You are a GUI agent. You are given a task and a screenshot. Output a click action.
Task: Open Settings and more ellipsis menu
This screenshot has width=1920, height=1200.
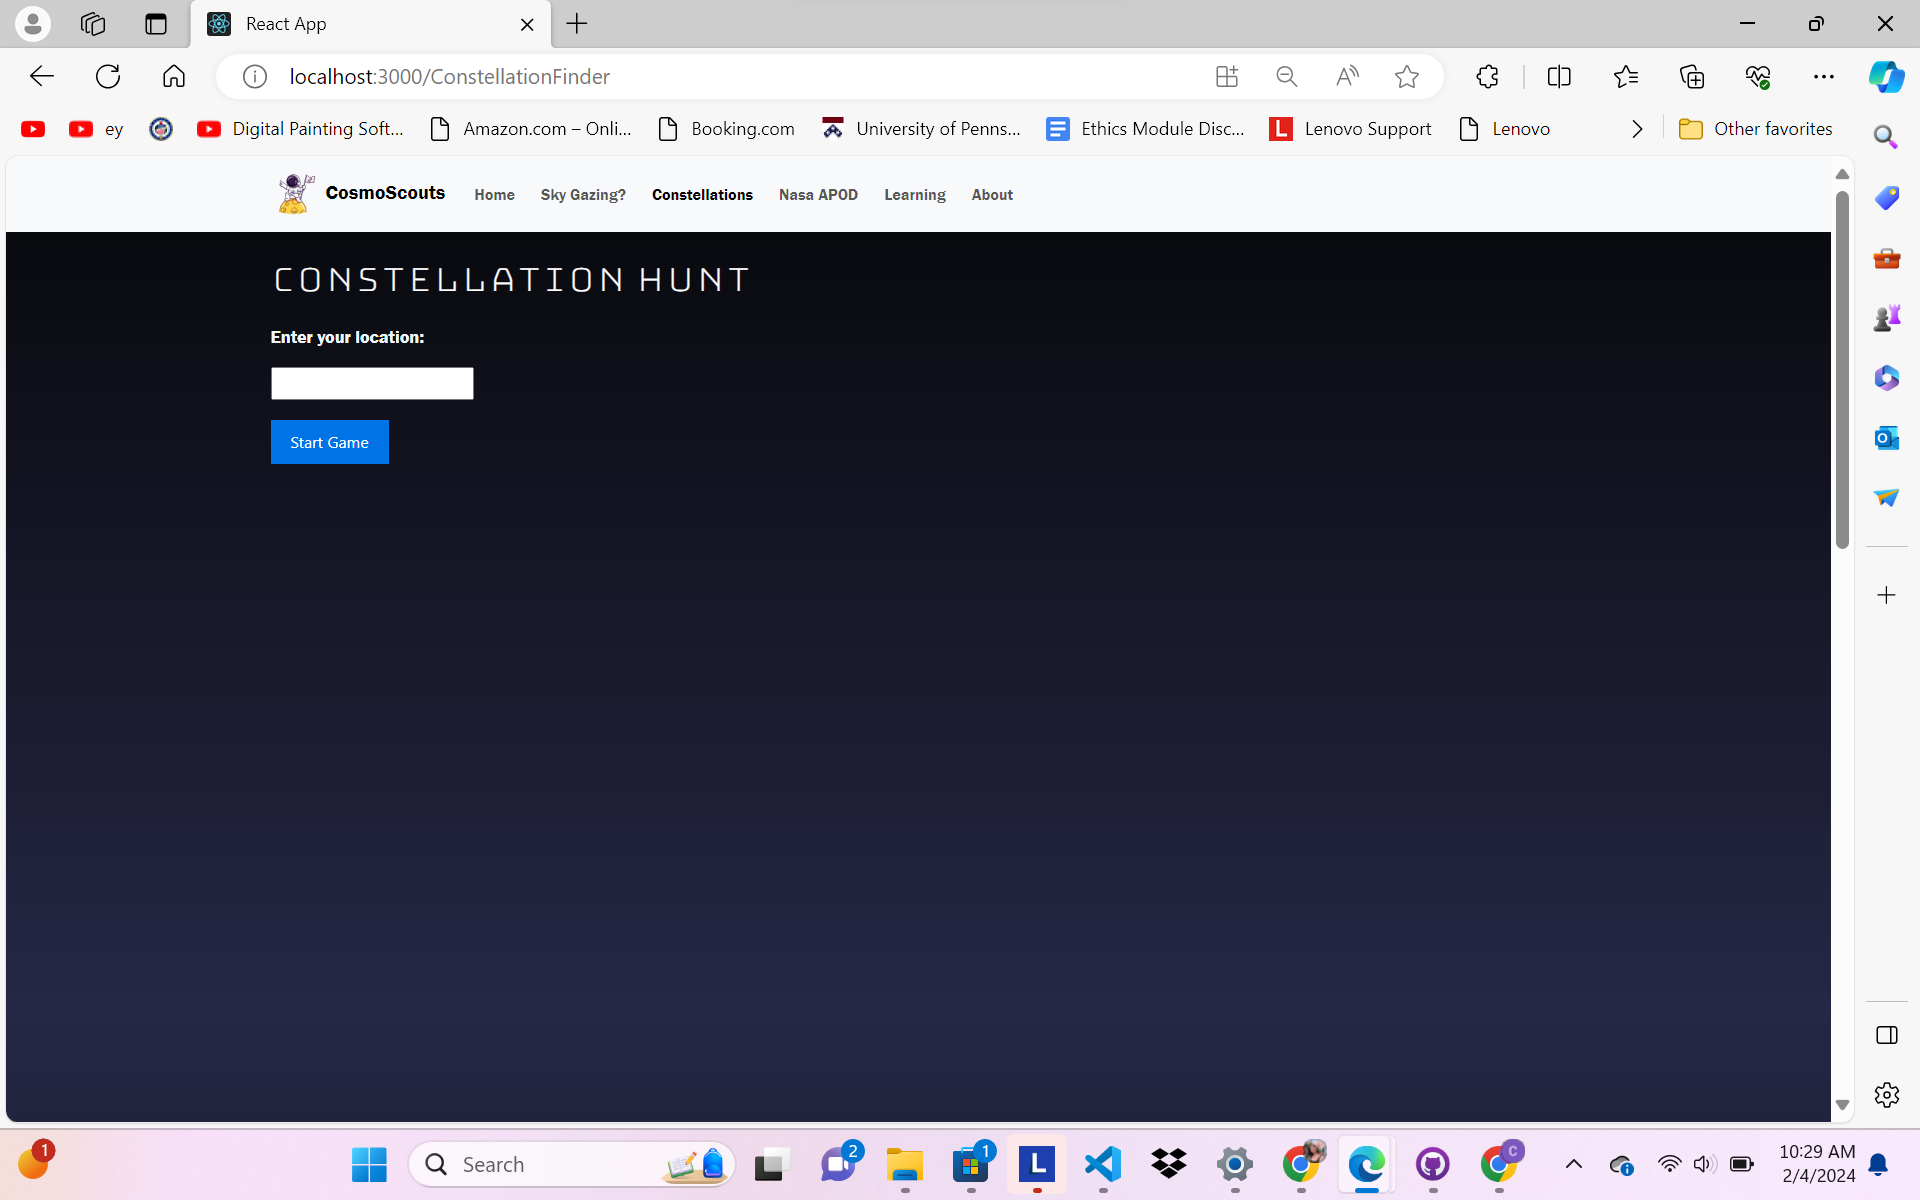1823,77
